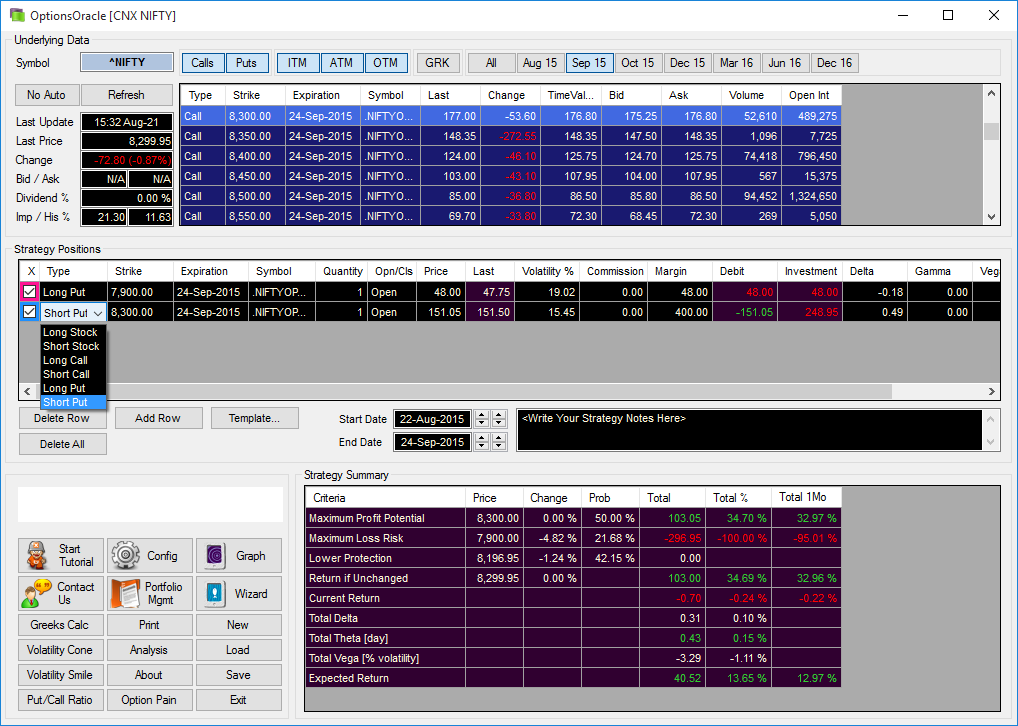Viewport: 1018px width, 726px height.
Task: Click the strategy positions scroll right arrow
Action: point(992,391)
